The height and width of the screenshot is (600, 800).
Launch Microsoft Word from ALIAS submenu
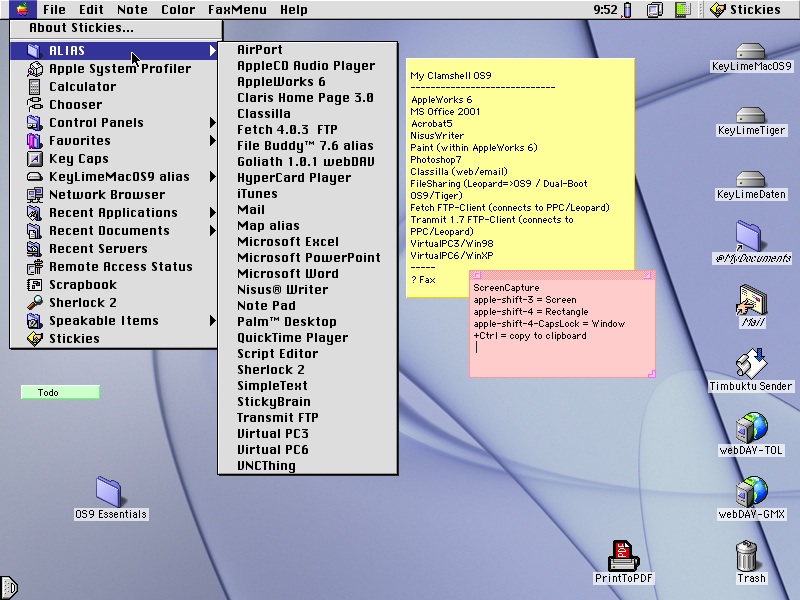pos(287,274)
